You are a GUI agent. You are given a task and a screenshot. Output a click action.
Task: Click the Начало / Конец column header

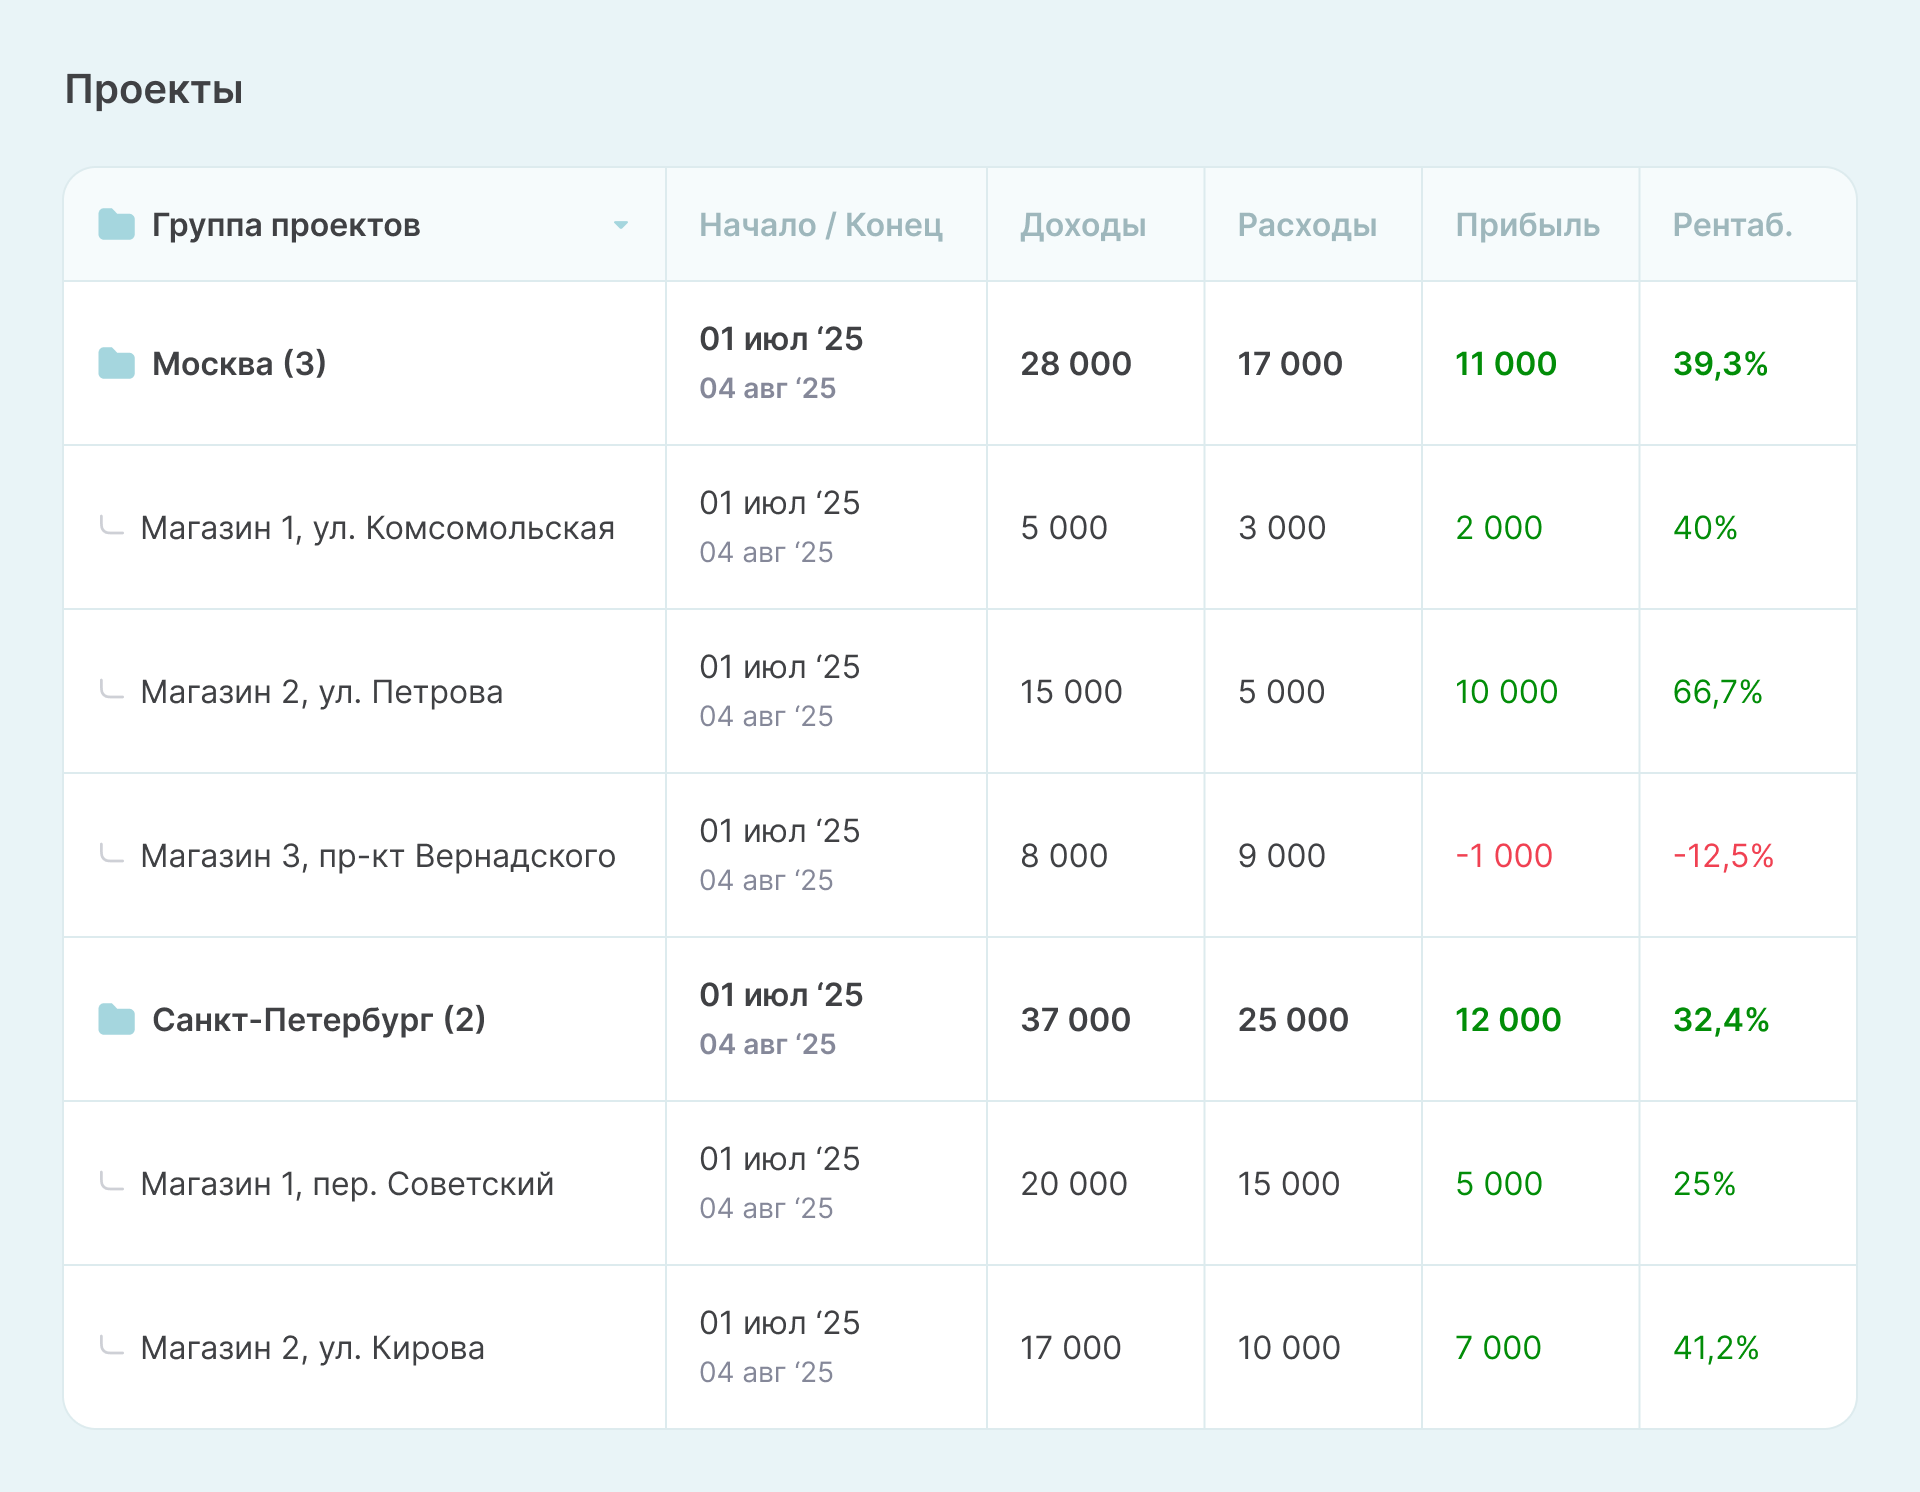pos(820,225)
